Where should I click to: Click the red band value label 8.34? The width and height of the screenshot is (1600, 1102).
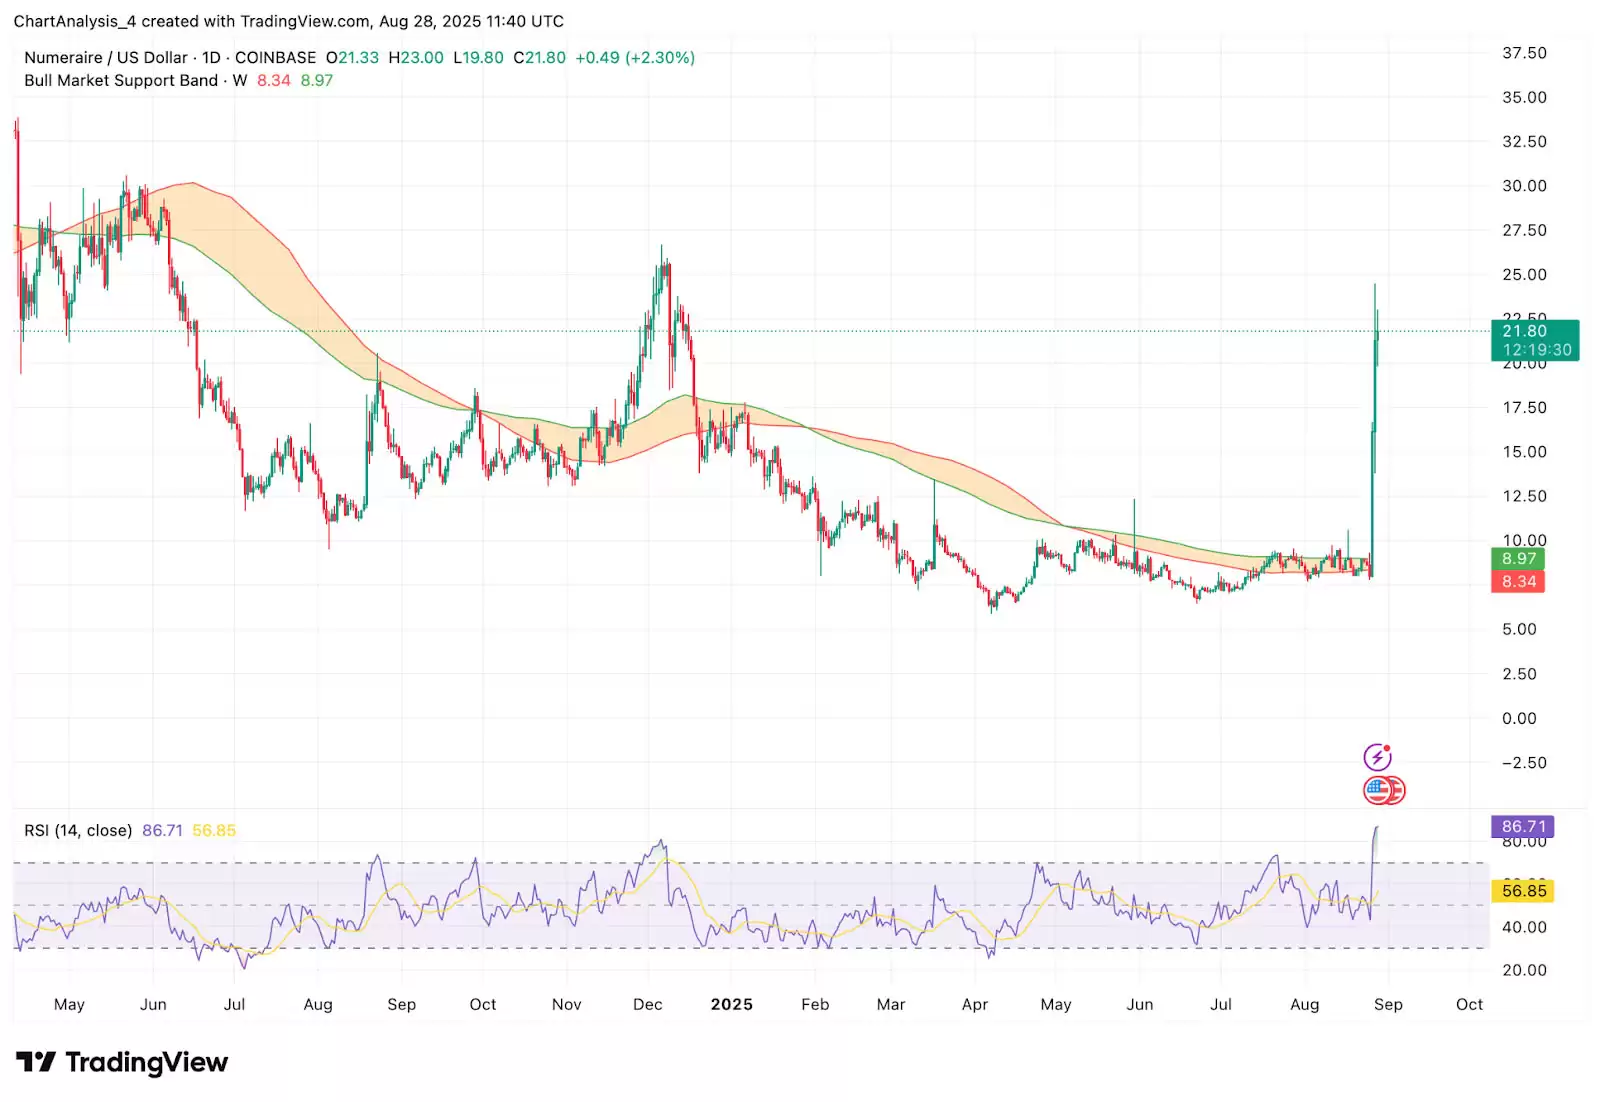(1518, 582)
